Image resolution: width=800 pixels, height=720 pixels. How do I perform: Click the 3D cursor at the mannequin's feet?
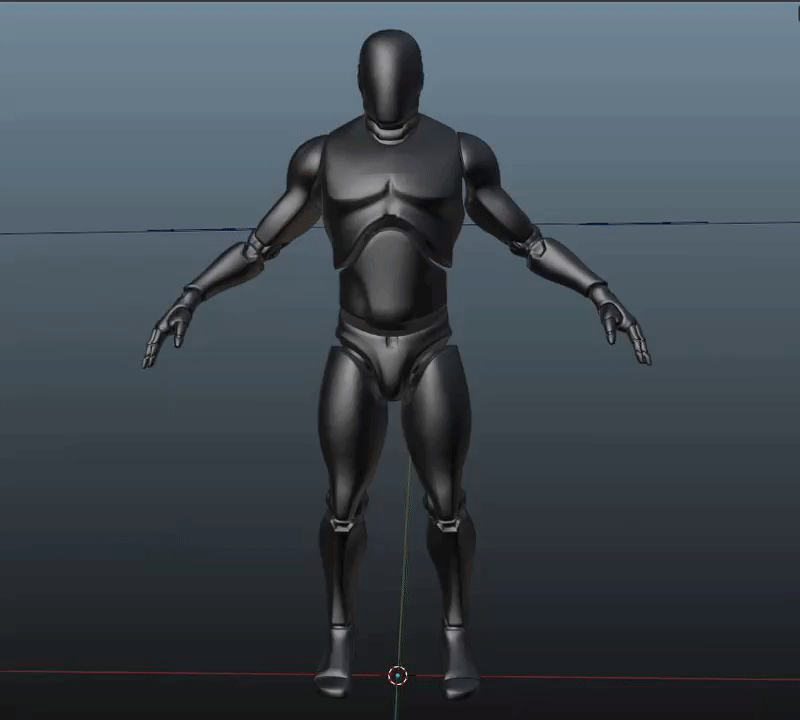pyautogui.click(x=397, y=676)
